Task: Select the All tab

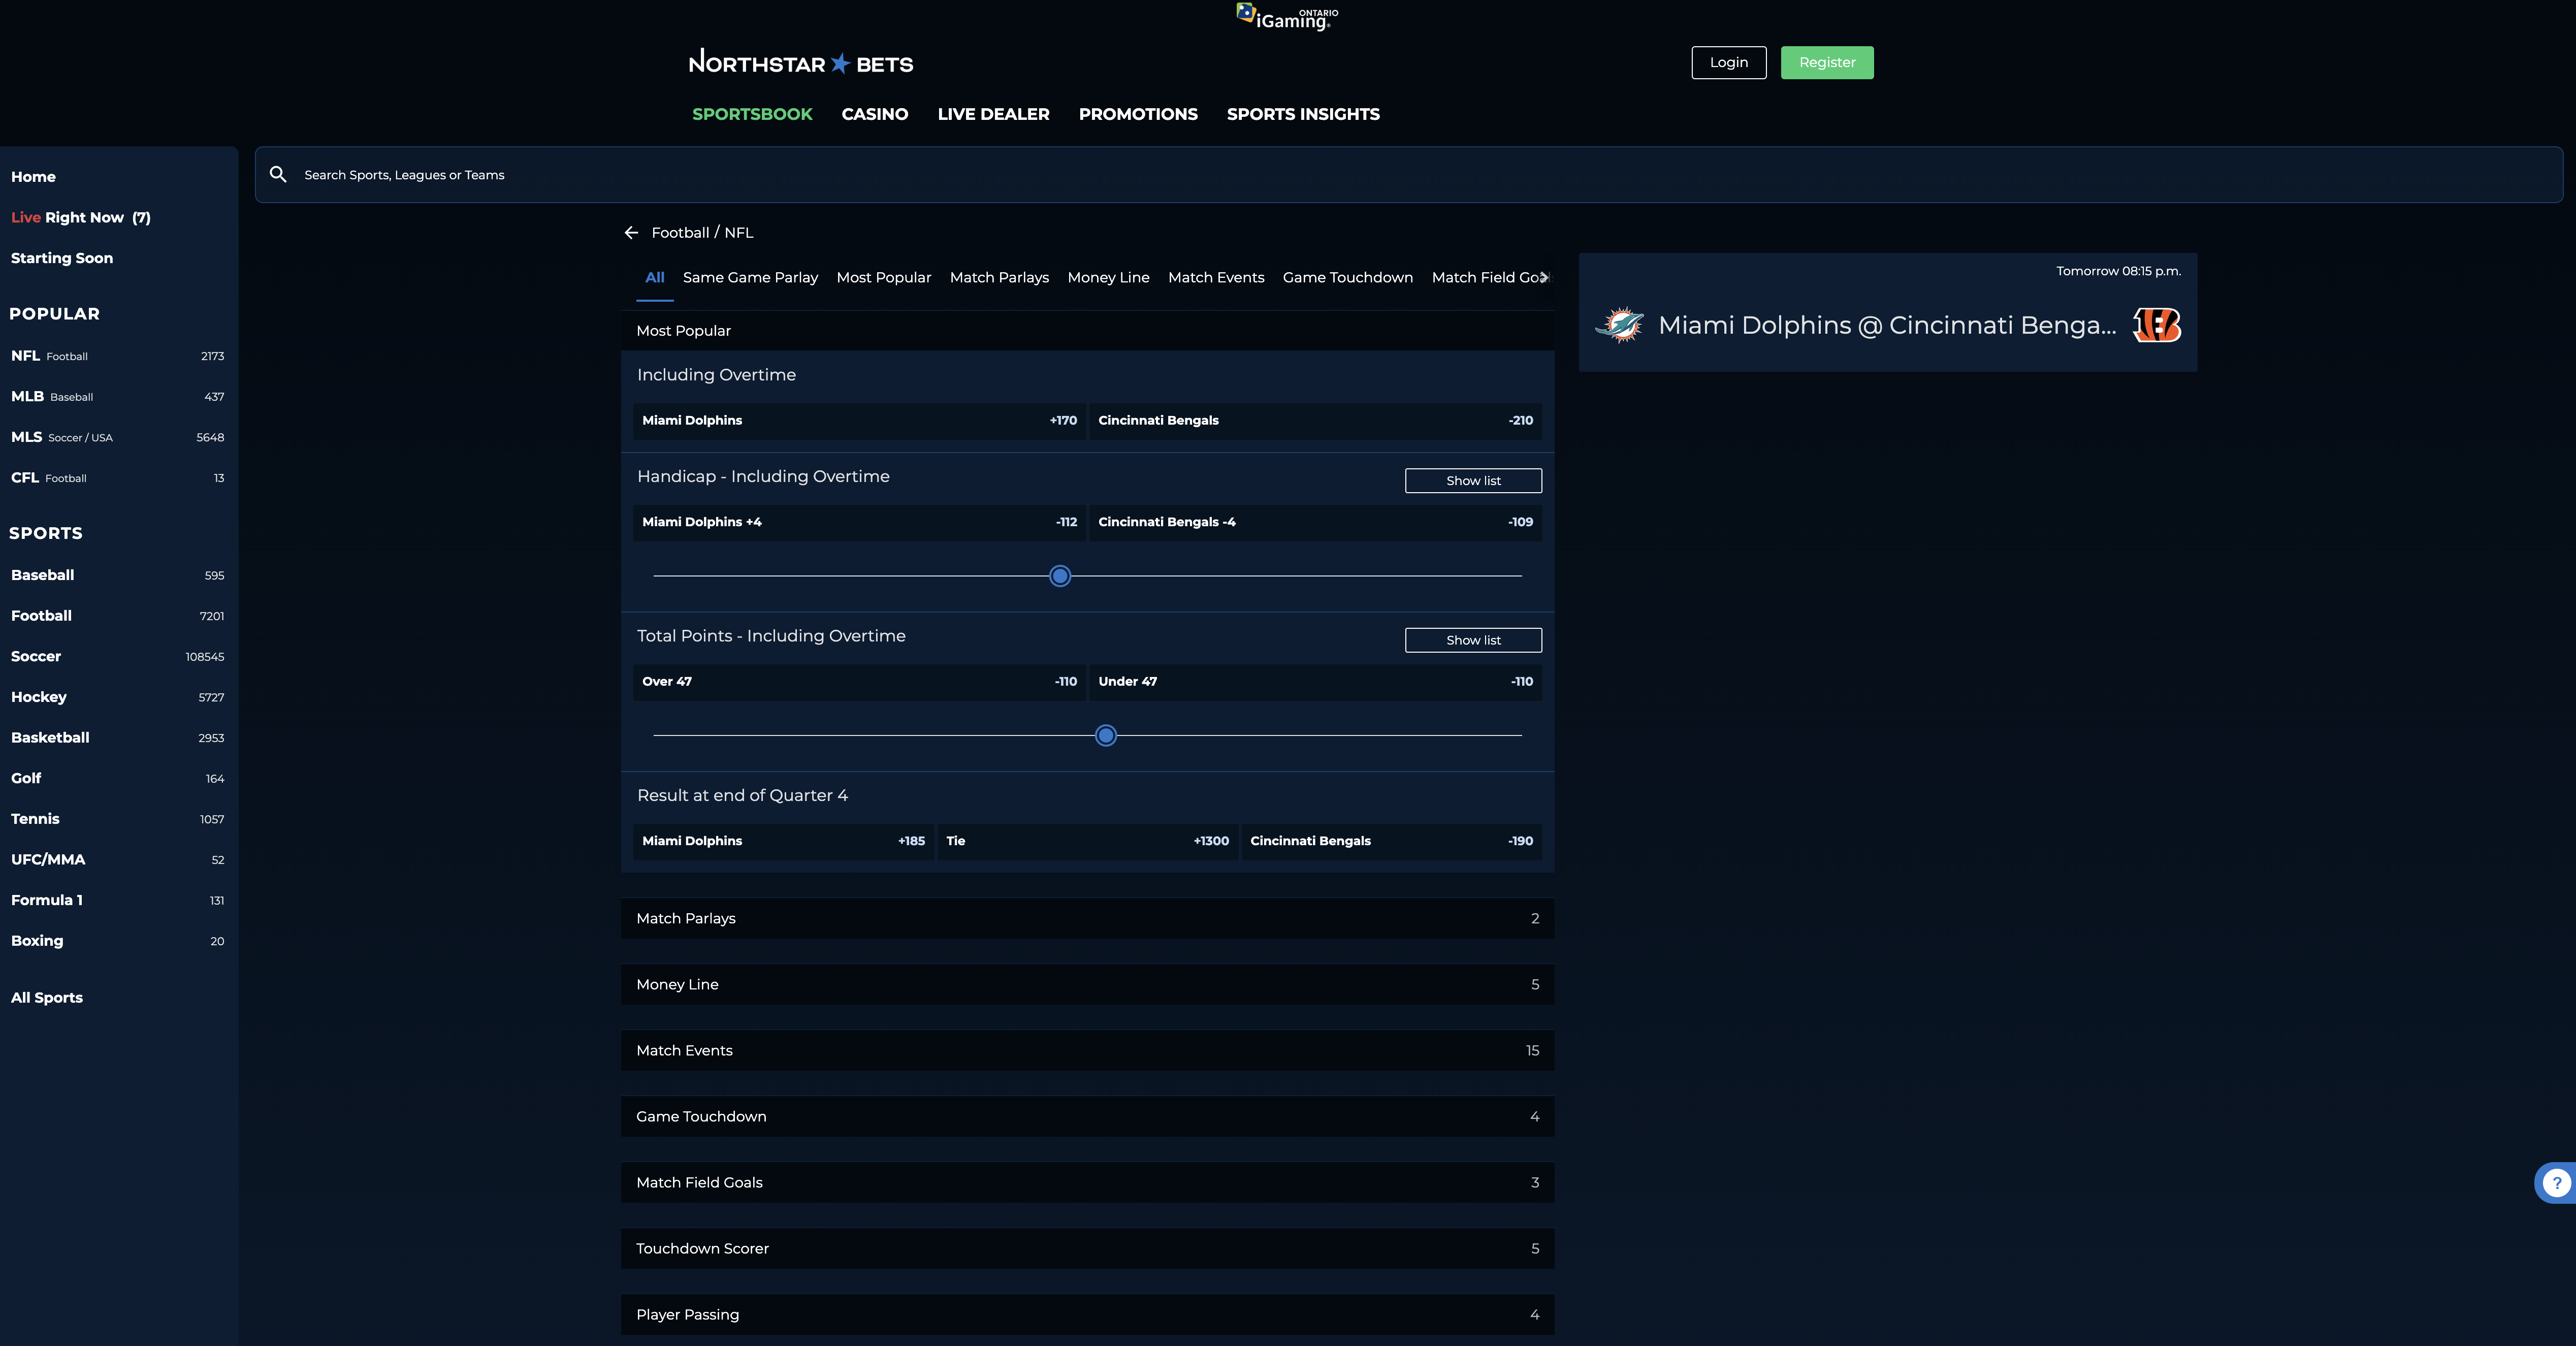Action: [x=655, y=278]
